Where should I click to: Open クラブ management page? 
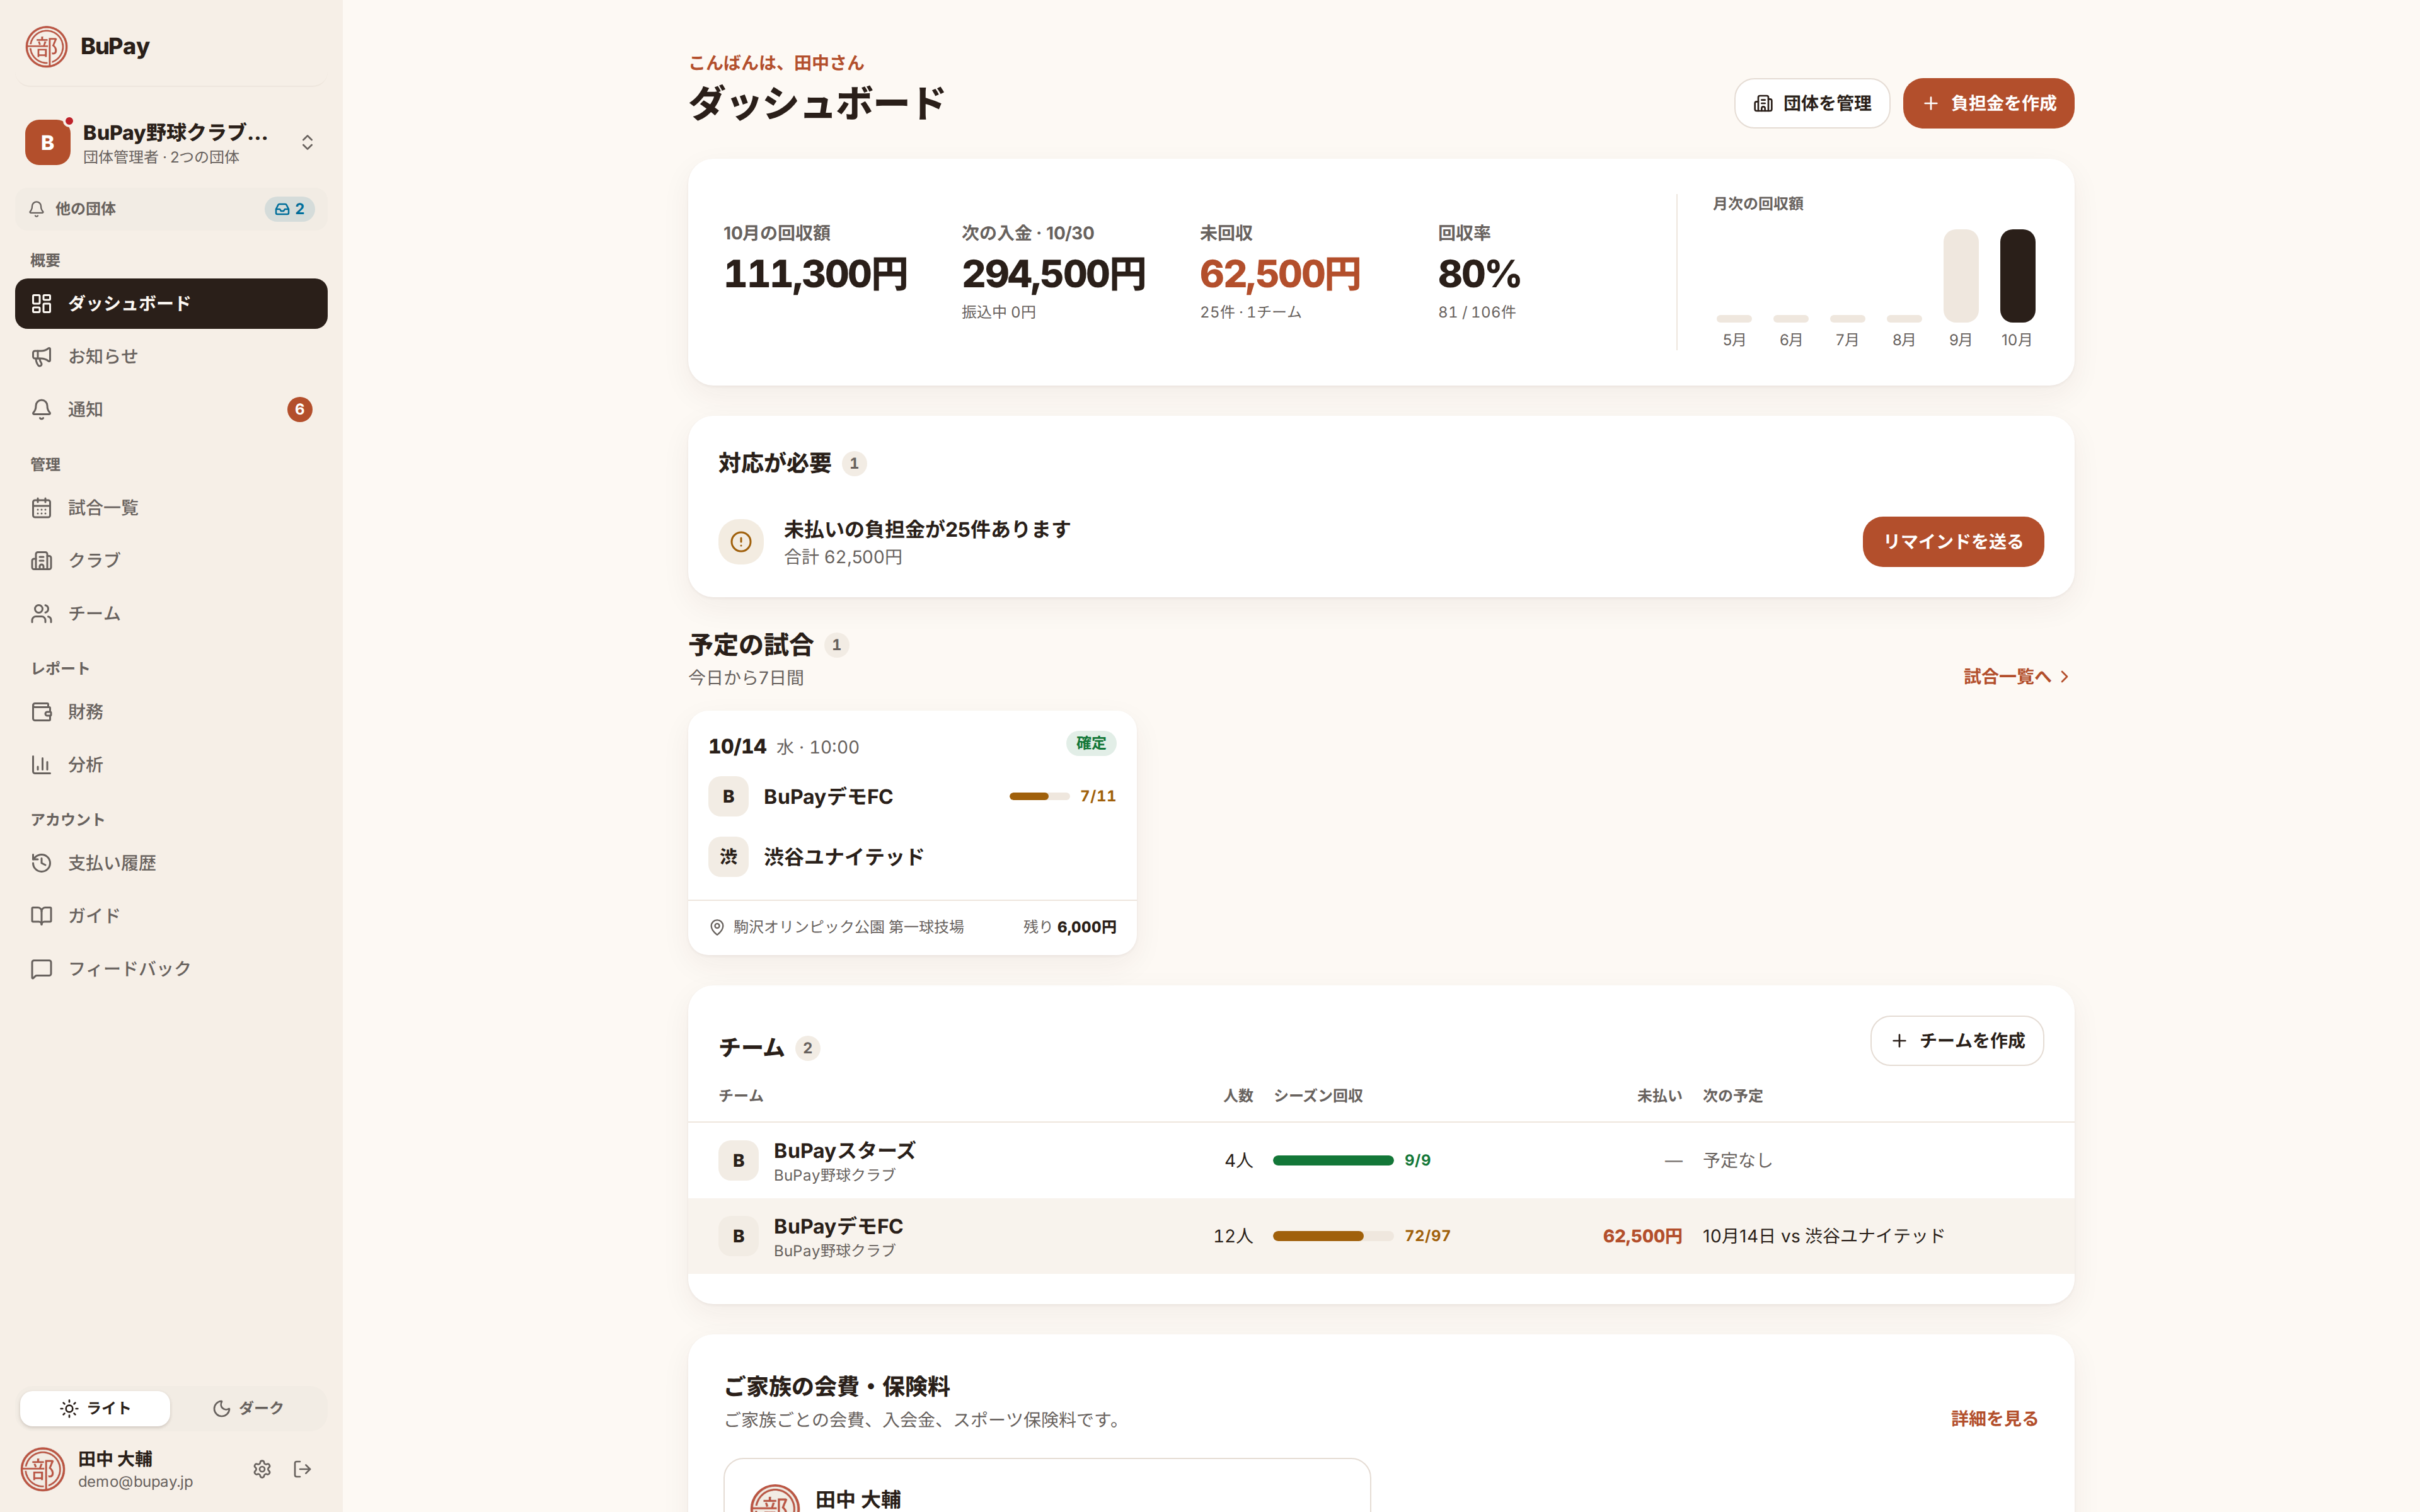171,560
